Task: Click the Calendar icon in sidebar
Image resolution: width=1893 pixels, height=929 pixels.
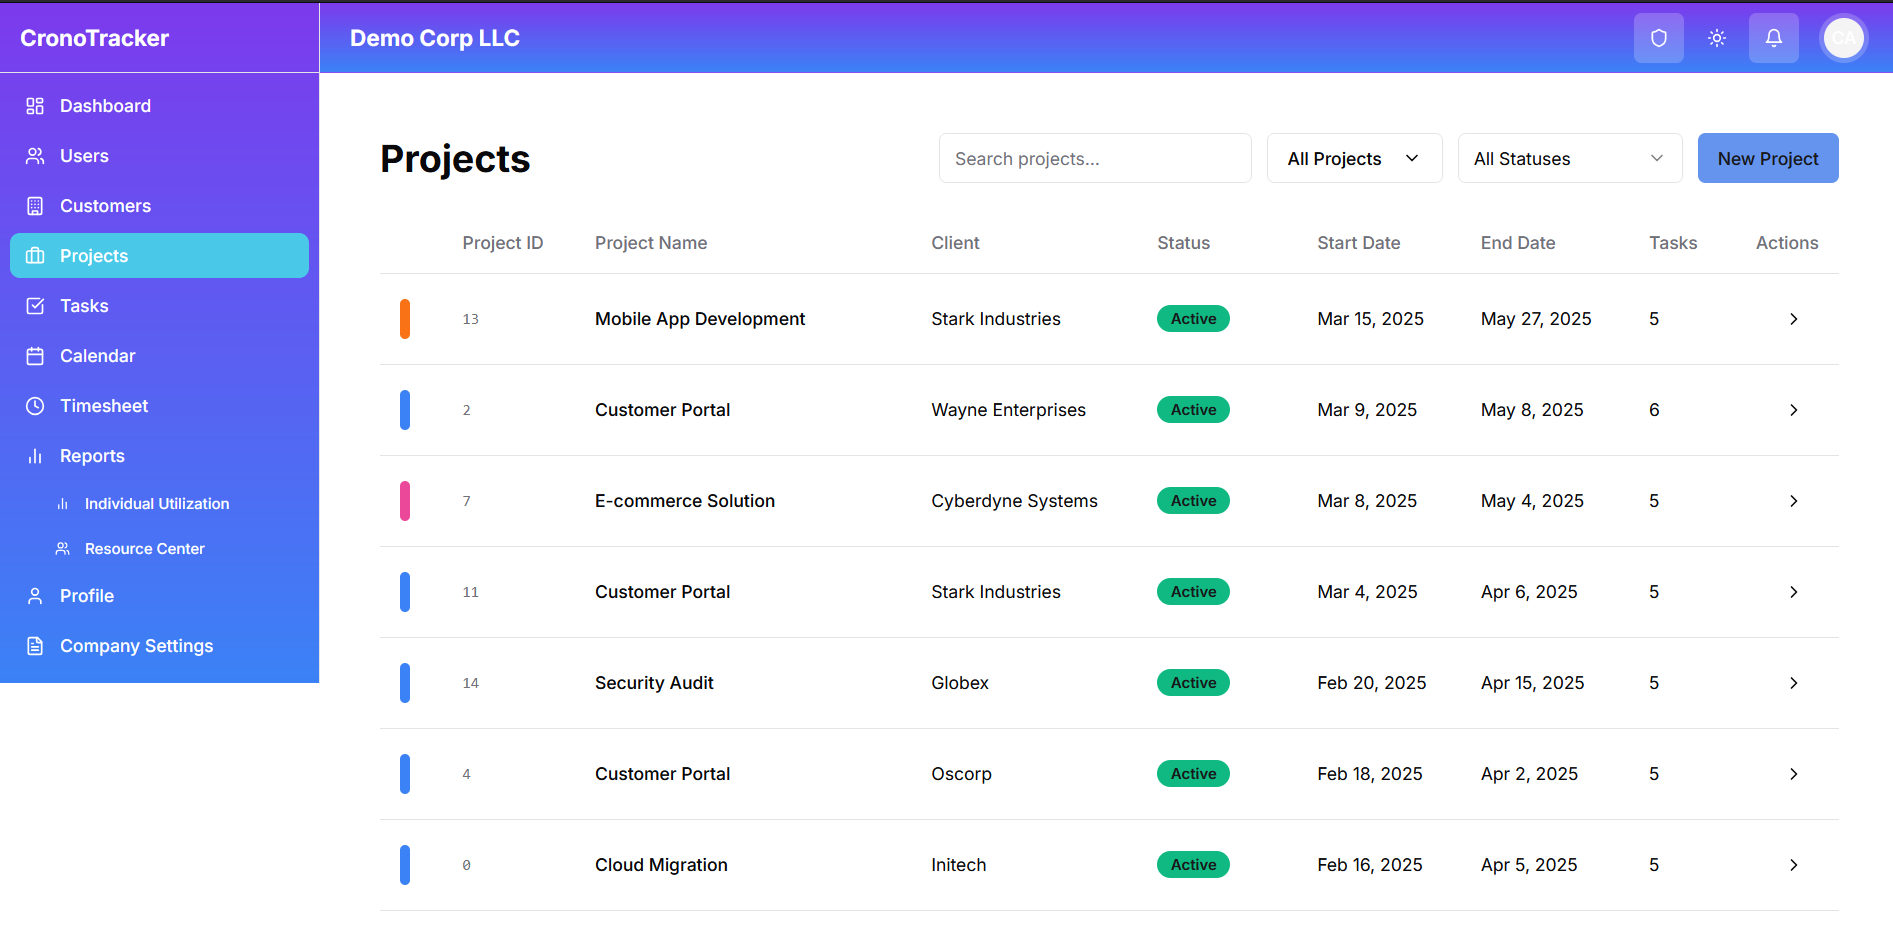Action: (35, 356)
